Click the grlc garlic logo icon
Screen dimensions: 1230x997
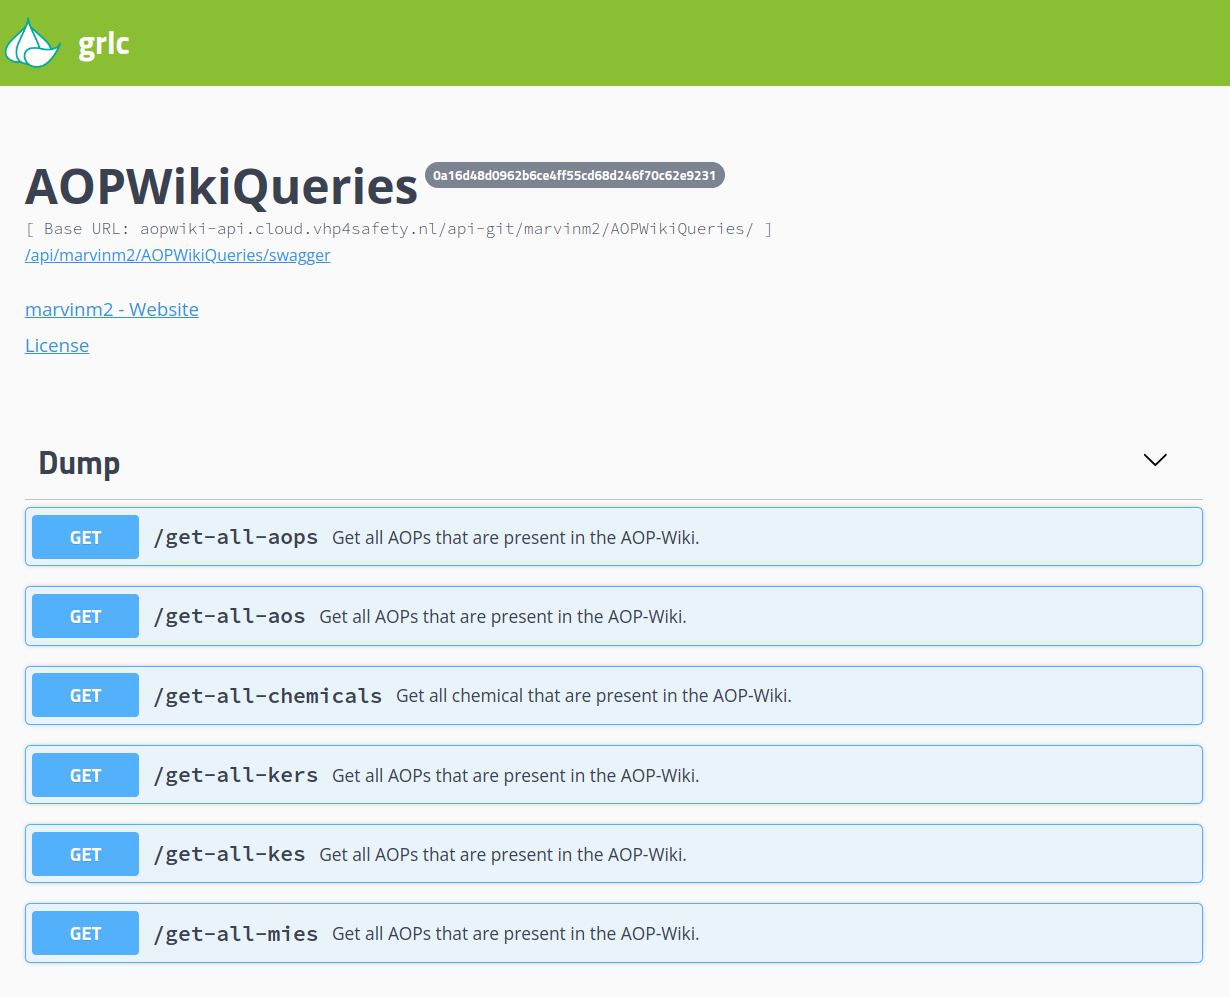pyautogui.click(x=33, y=43)
